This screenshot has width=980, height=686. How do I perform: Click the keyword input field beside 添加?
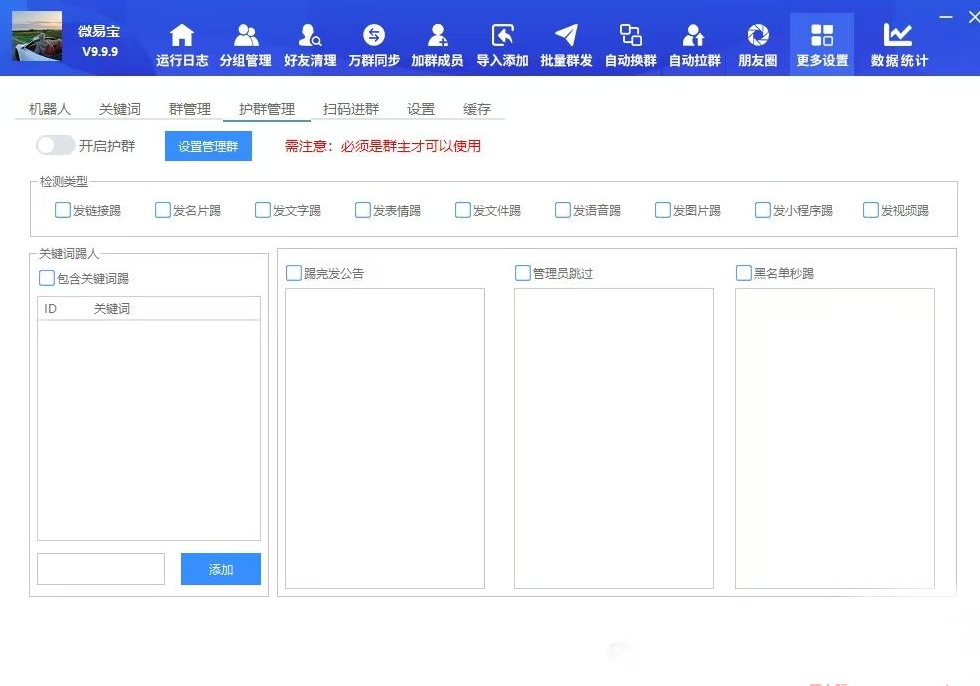[x=101, y=569]
